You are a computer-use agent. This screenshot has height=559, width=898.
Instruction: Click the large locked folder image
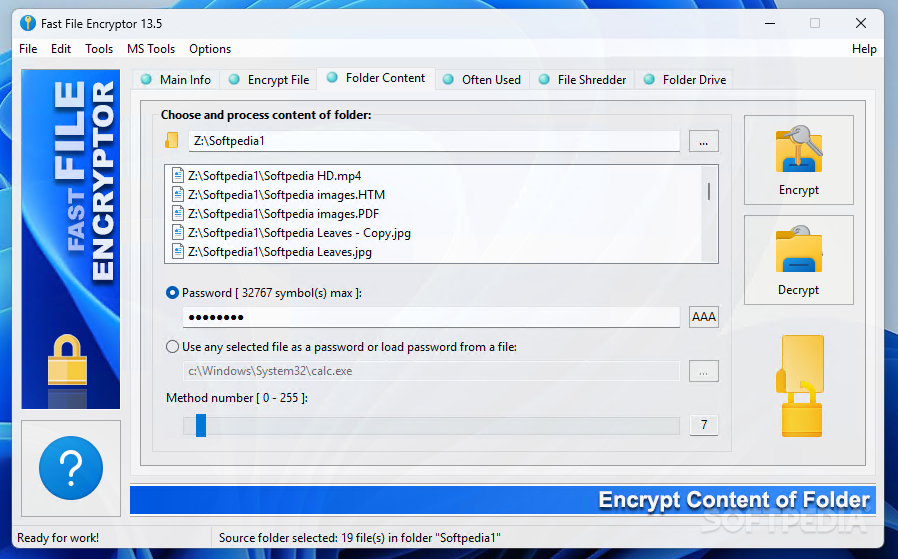tap(800, 385)
